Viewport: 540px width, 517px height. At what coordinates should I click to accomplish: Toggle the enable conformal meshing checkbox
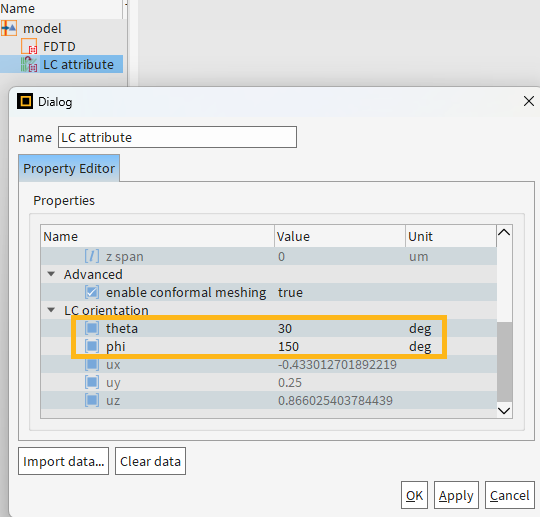point(92,292)
